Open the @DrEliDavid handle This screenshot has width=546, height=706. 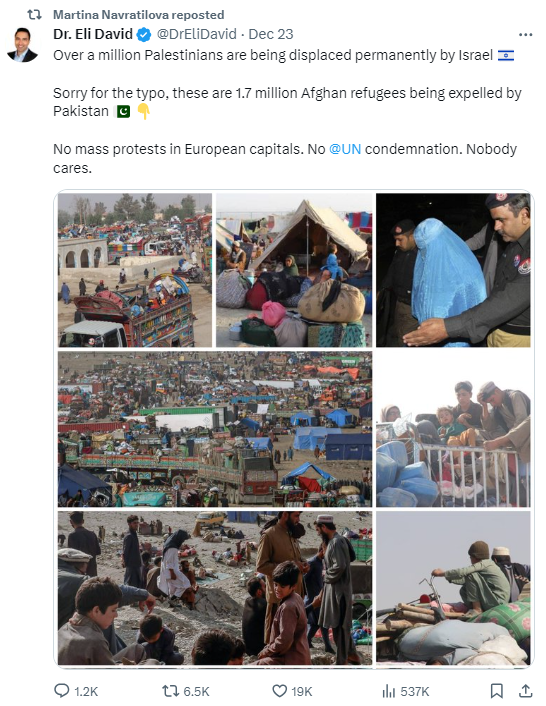coord(196,34)
